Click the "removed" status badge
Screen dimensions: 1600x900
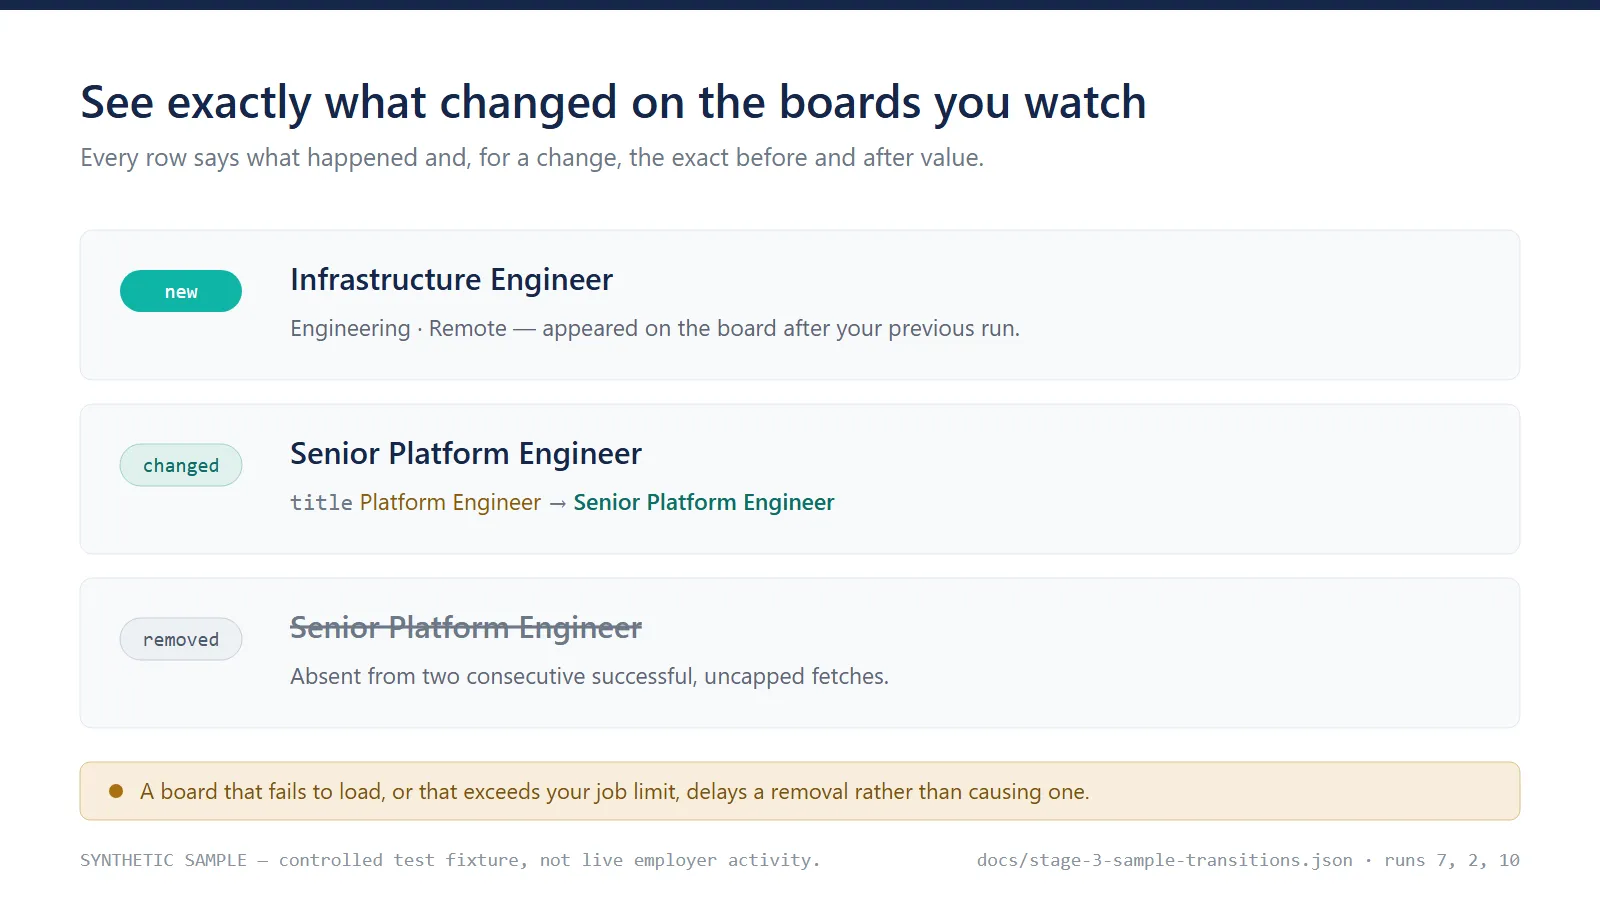click(x=181, y=639)
